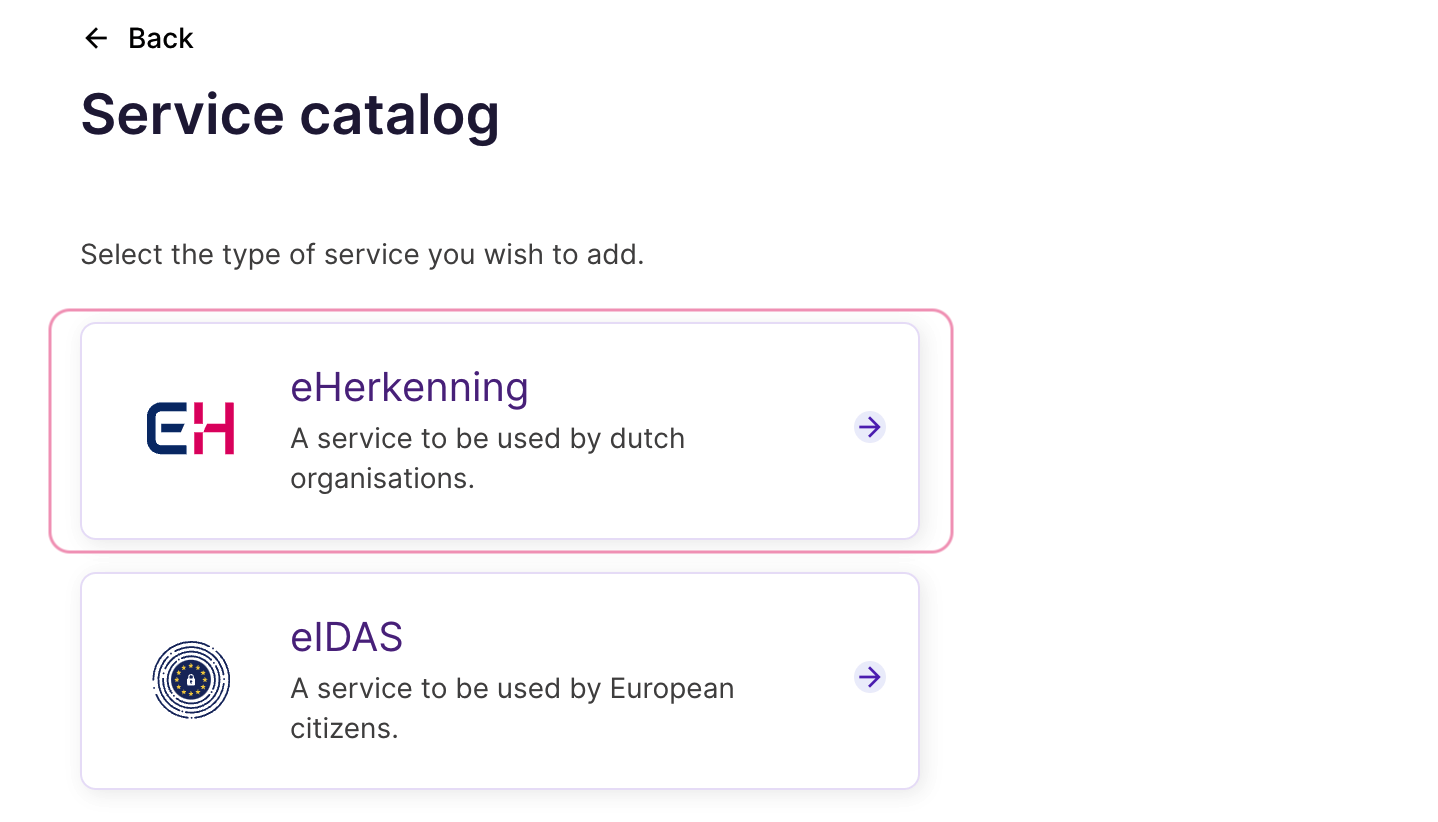Open eIDAS via its arrow icon
Screen dimensions: 1438x822
[x=870, y=678]
